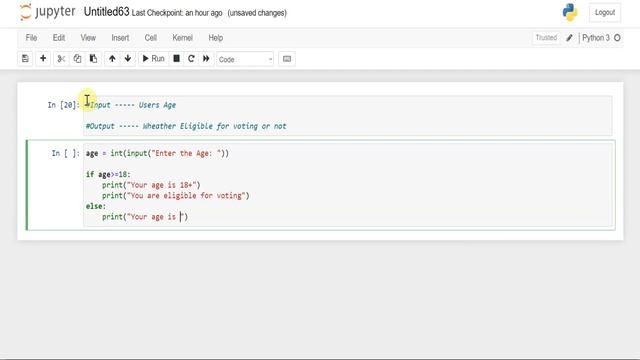Click the pencil edit mode indicator
Viewport: 640px width, 360px height.
click(x=569, y=38)
